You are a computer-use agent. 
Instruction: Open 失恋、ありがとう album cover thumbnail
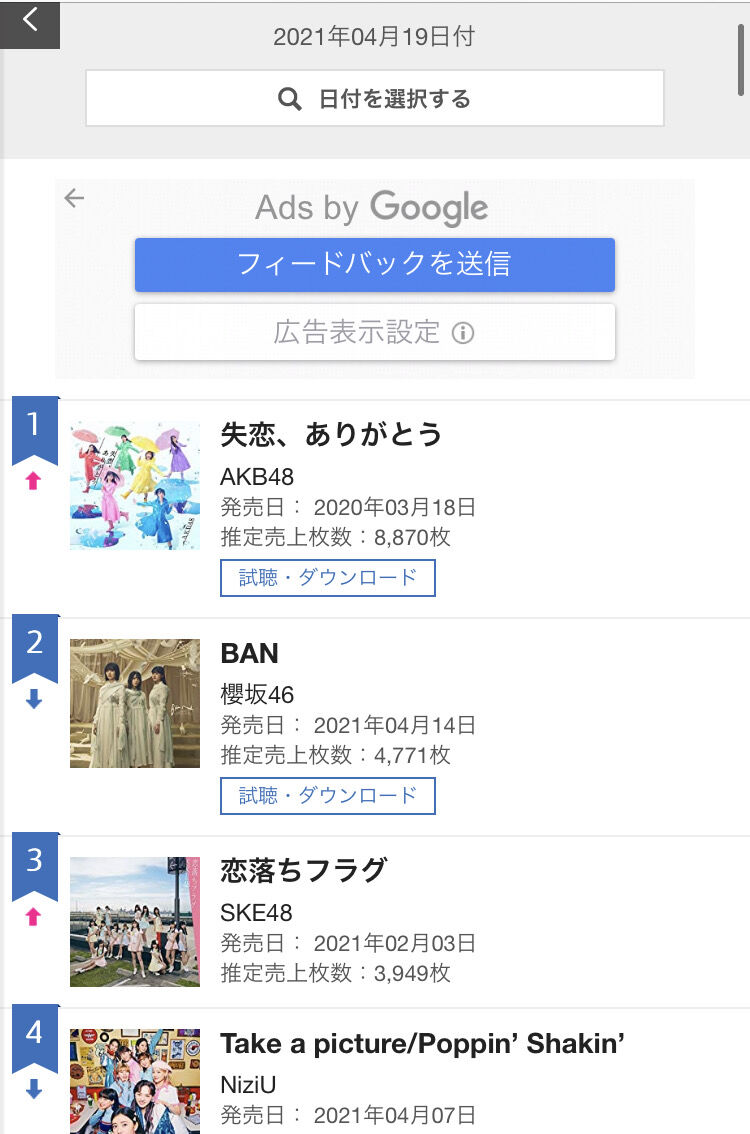tap(135, 485)
